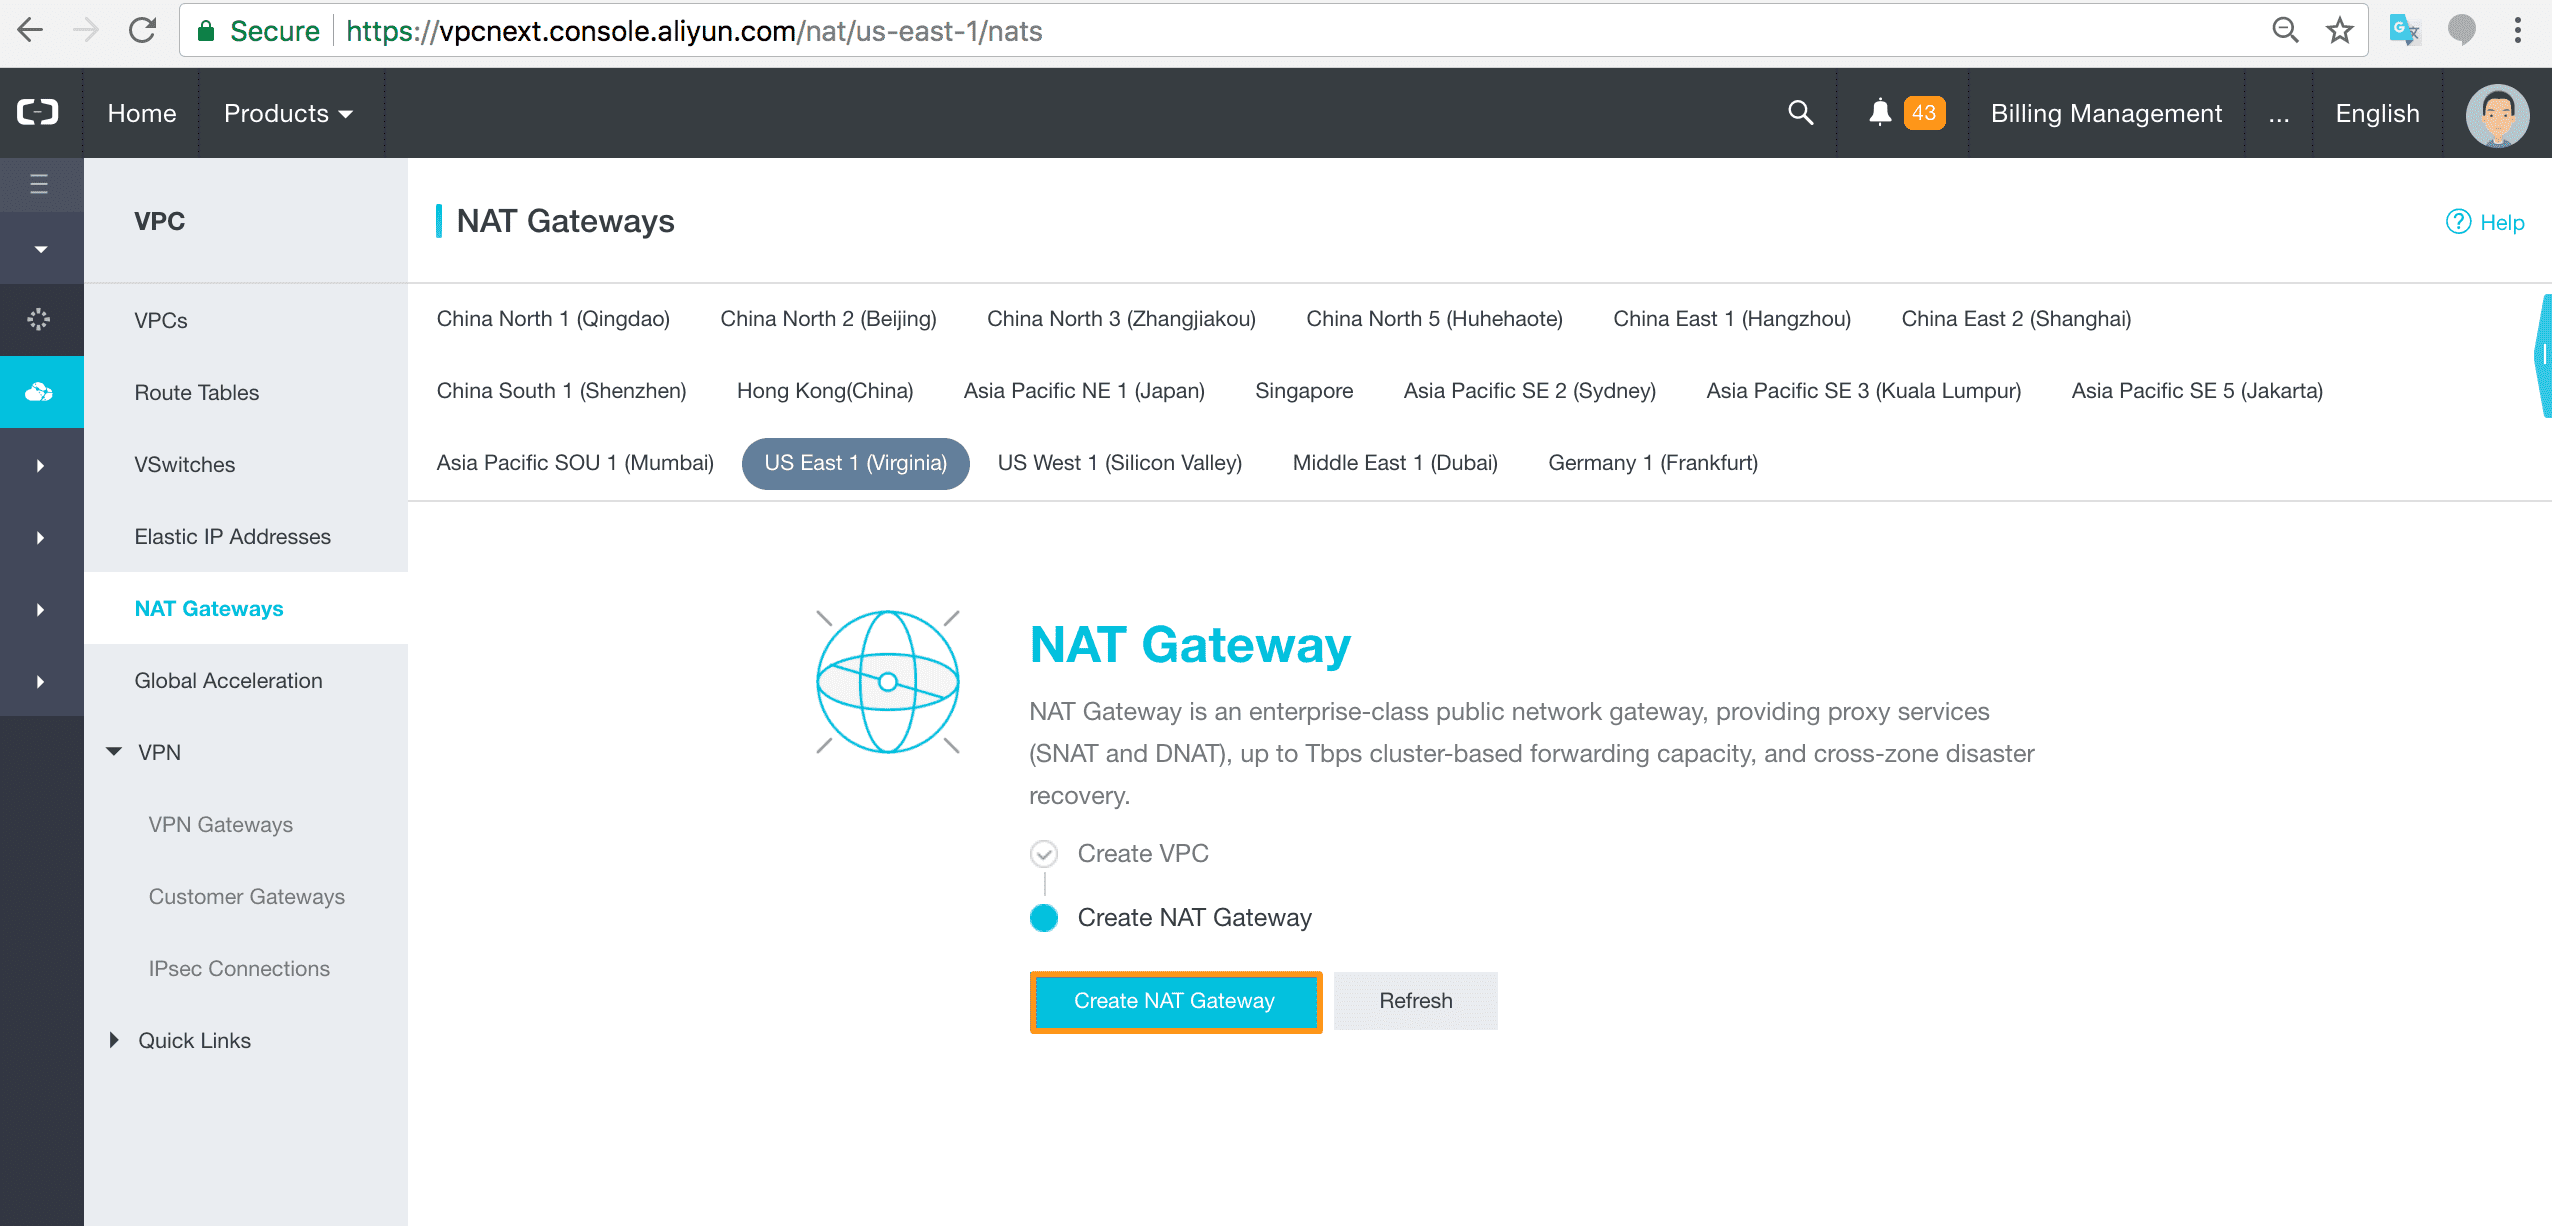Switch region to China South 1 (Shenzhen)
2552x1226 pixels.
(x=561, y=390)
